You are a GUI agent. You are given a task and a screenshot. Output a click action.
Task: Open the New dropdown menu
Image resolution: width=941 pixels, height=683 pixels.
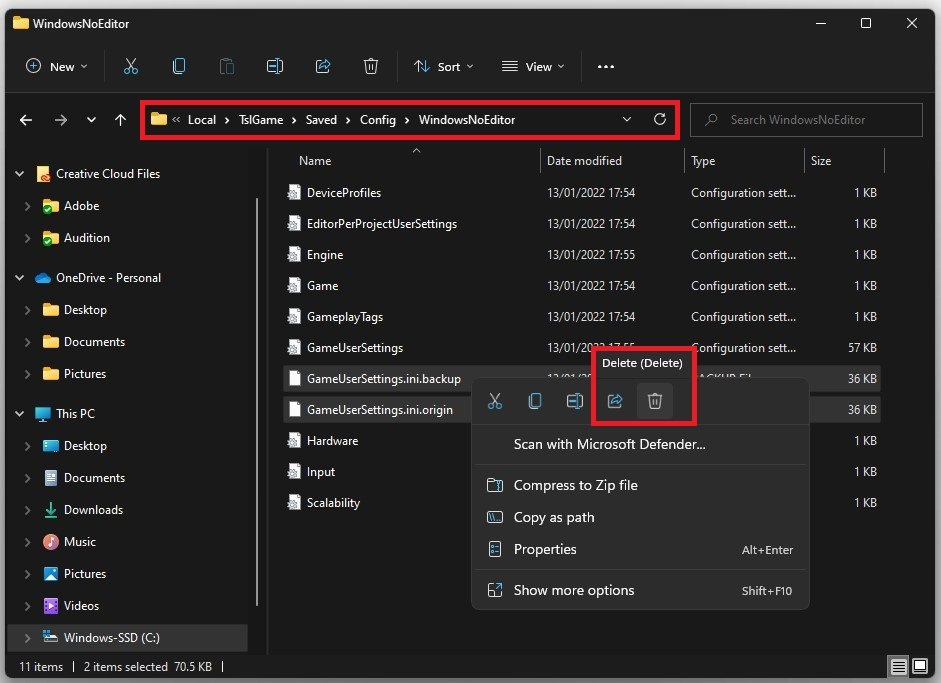pos(57,66)
